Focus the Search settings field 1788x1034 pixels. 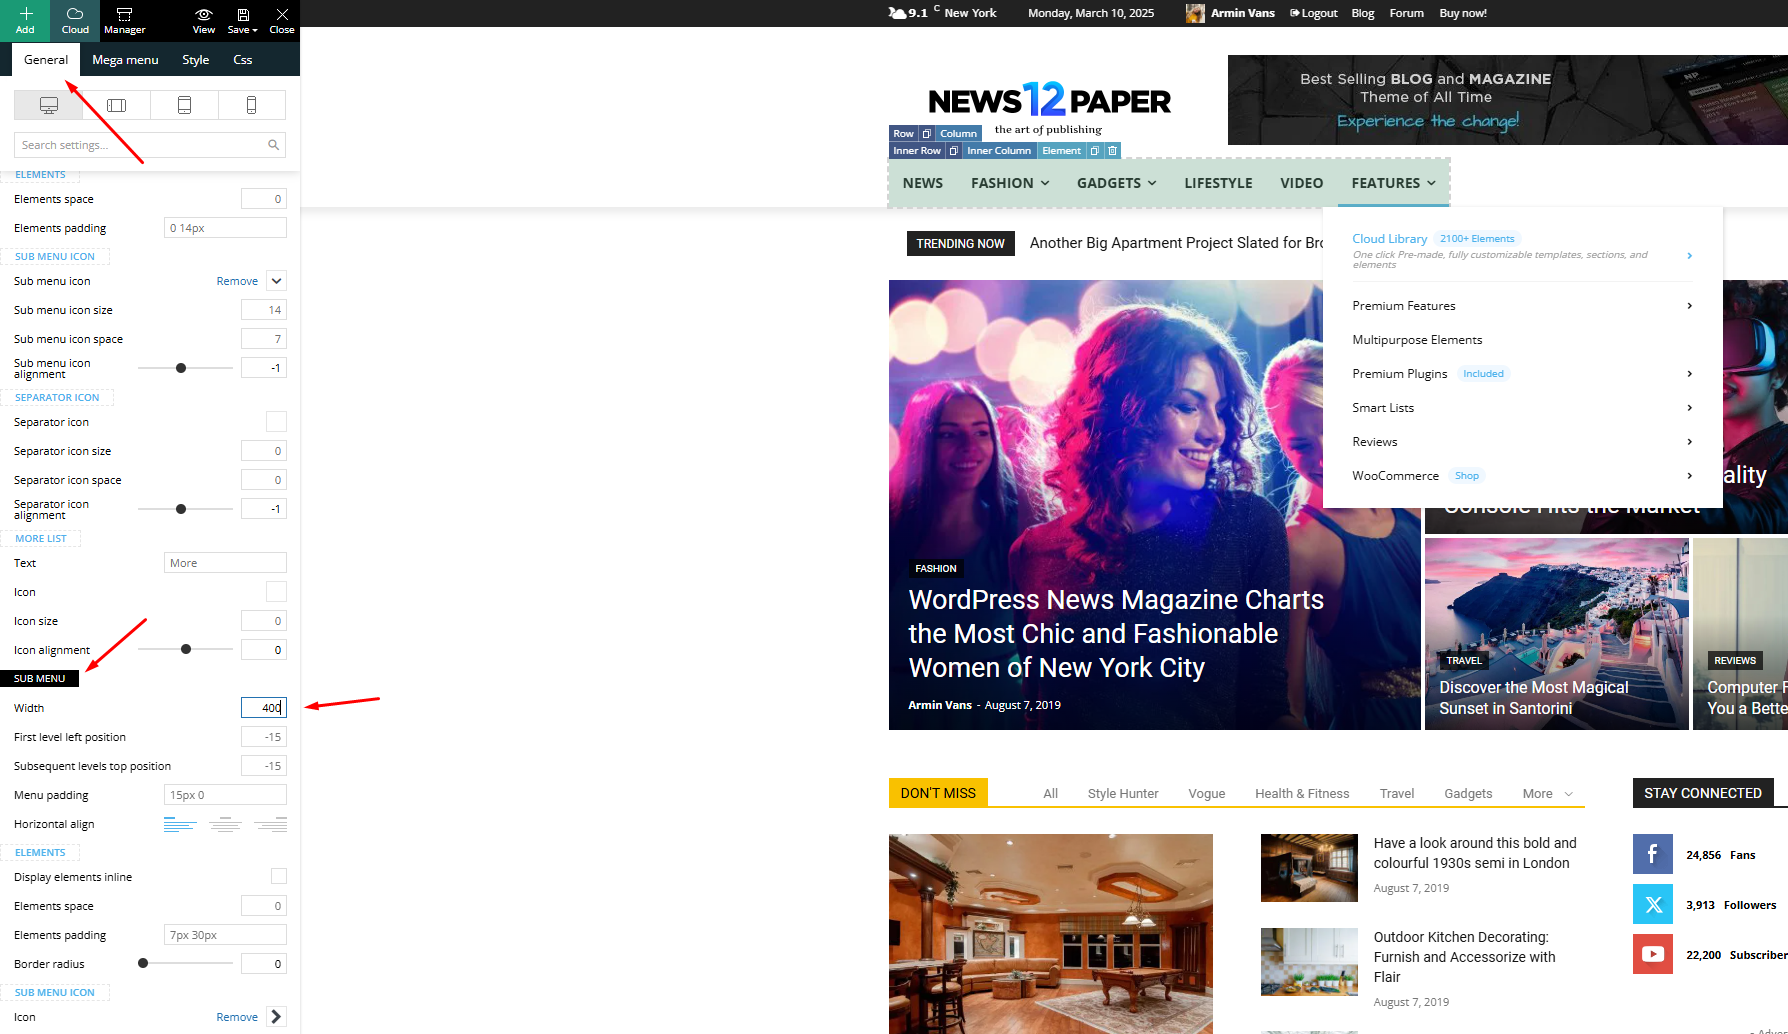[150, 145]
